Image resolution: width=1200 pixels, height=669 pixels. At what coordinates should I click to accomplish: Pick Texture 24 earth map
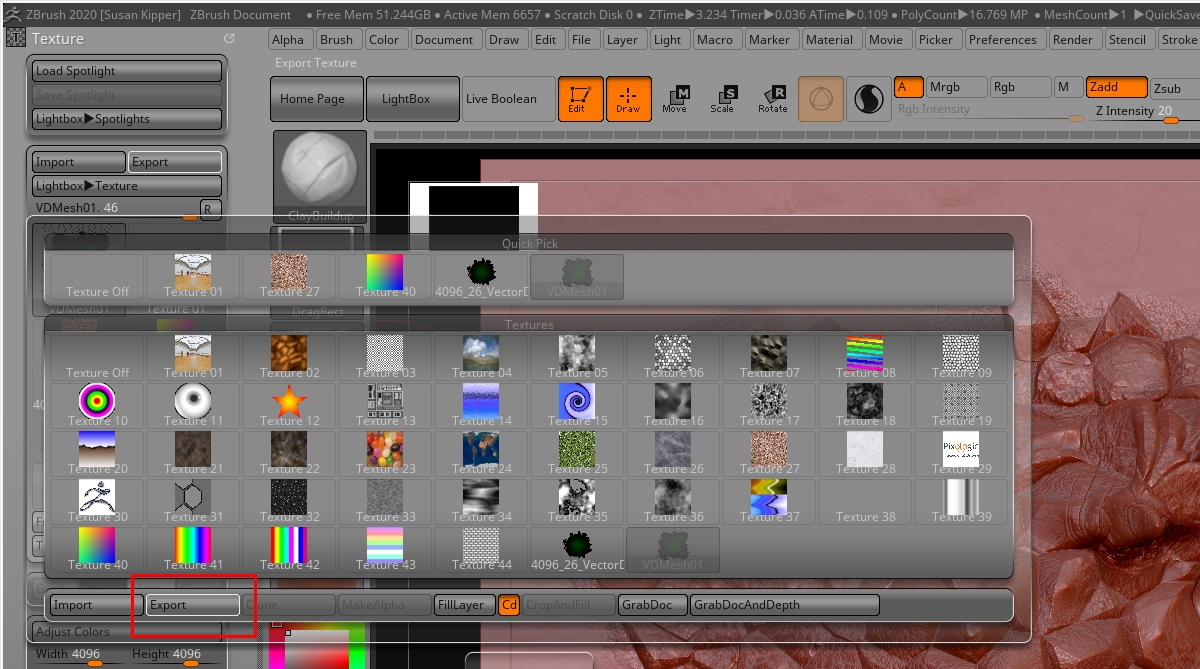tap(481, 453)
